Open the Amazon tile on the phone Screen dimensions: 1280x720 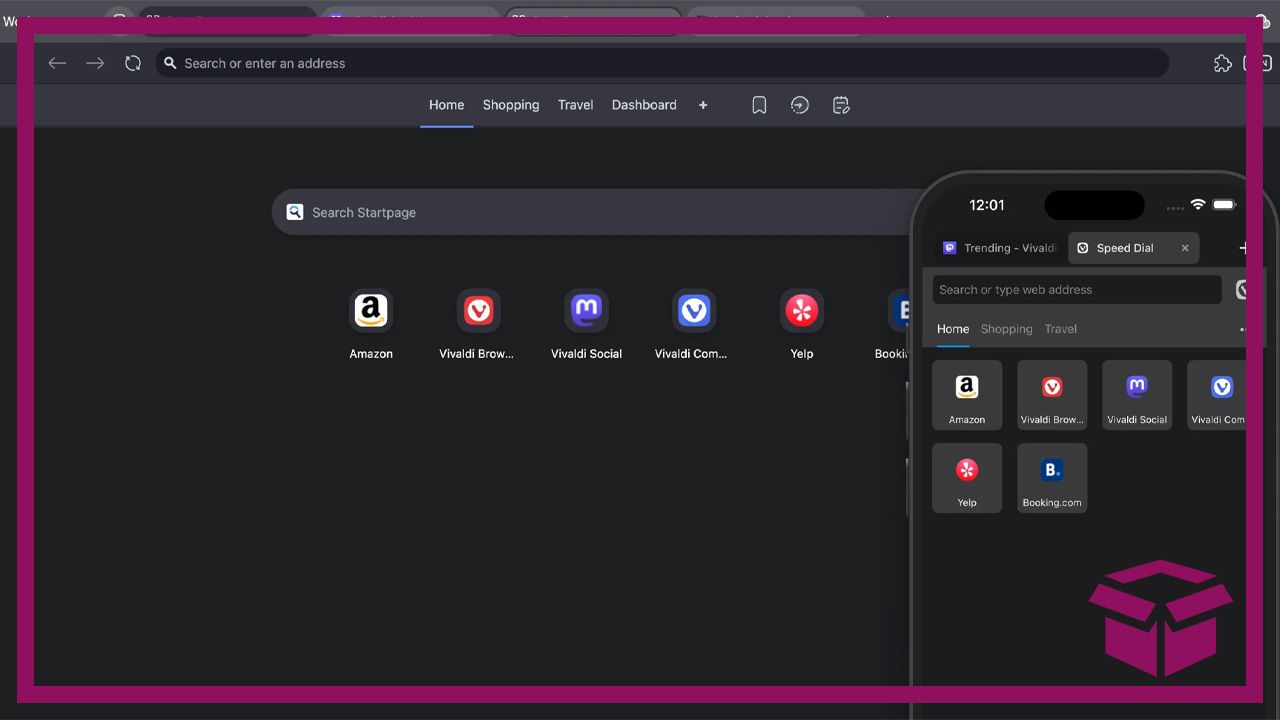pos(967,395)
